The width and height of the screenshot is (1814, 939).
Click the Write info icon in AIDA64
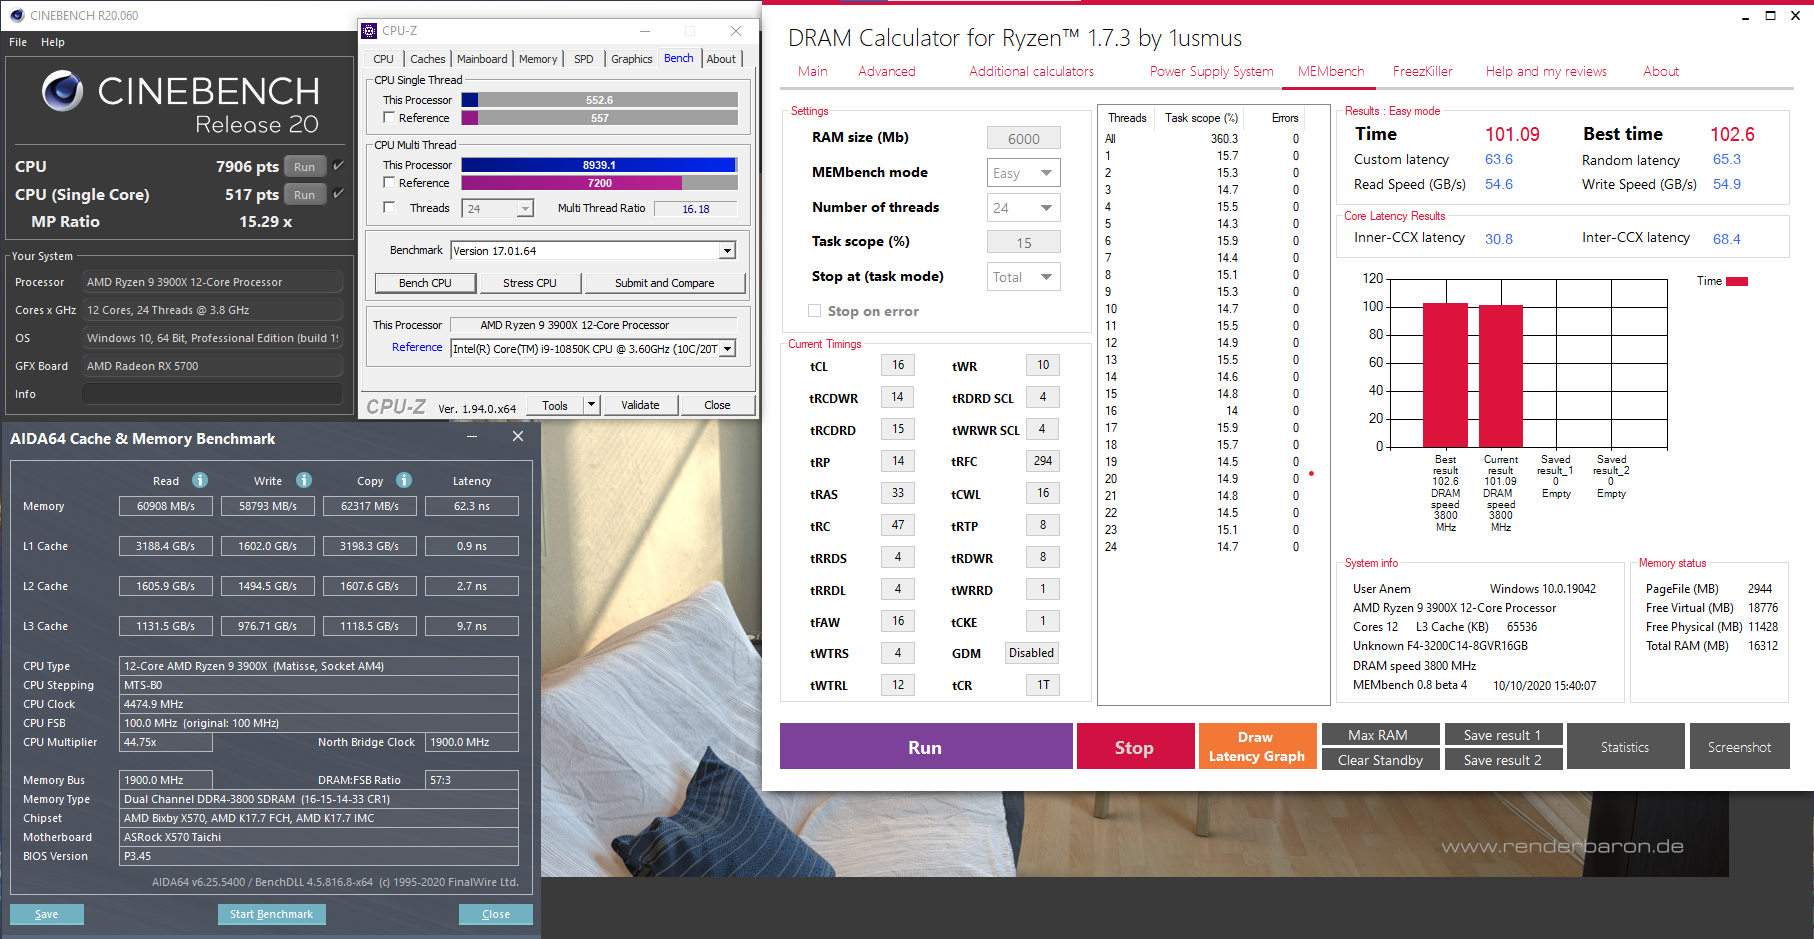pos(304,480)
